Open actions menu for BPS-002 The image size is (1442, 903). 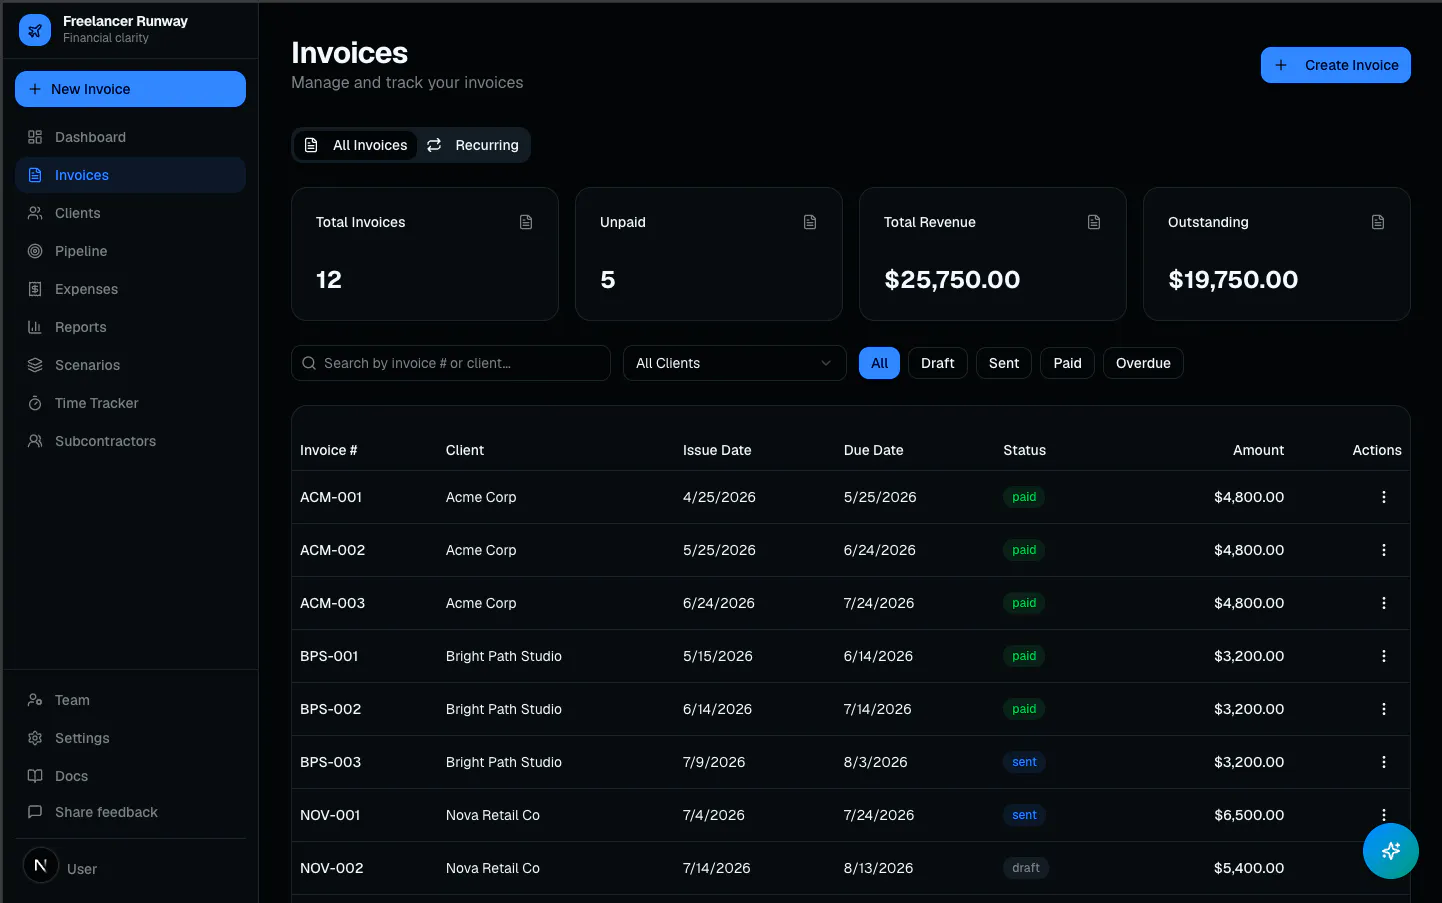(1384, 709)
